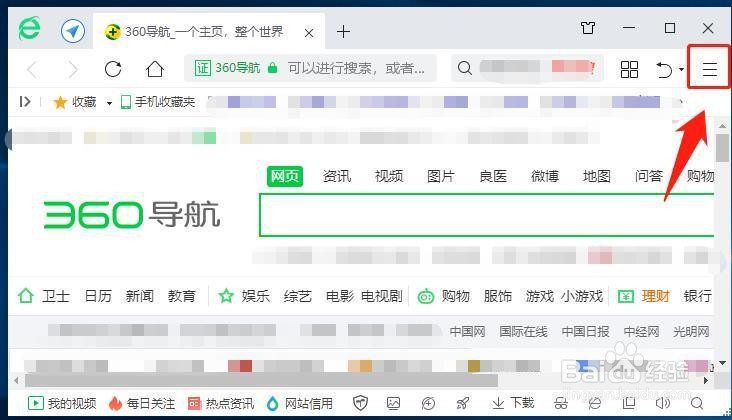Viewport: 732px width, 420px height.
Task: Click the green lock security icon in address bar
Action: point(272,68)
